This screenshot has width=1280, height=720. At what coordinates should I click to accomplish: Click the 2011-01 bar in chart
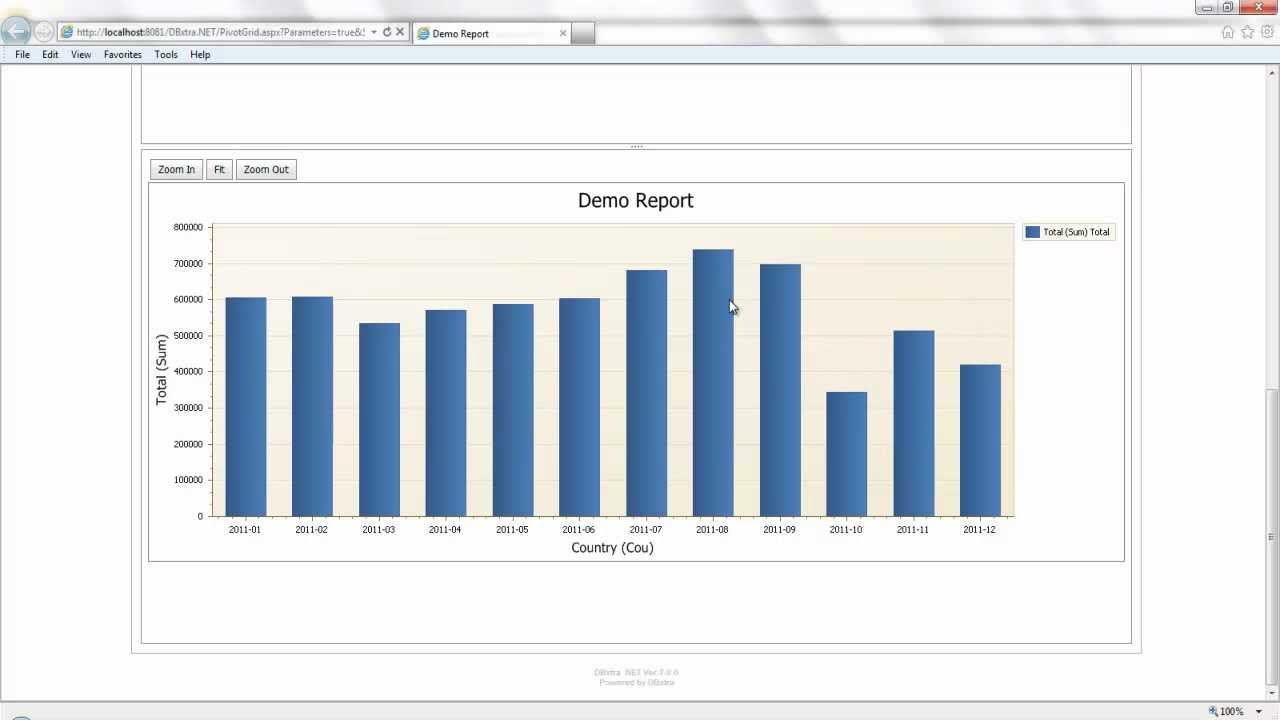pos(246,407)
